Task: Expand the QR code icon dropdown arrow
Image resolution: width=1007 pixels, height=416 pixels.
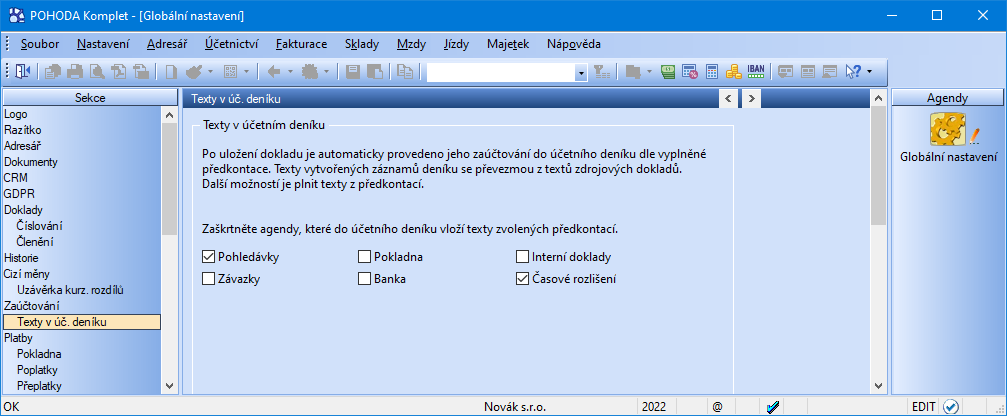Action: click(x=248, y=72)
